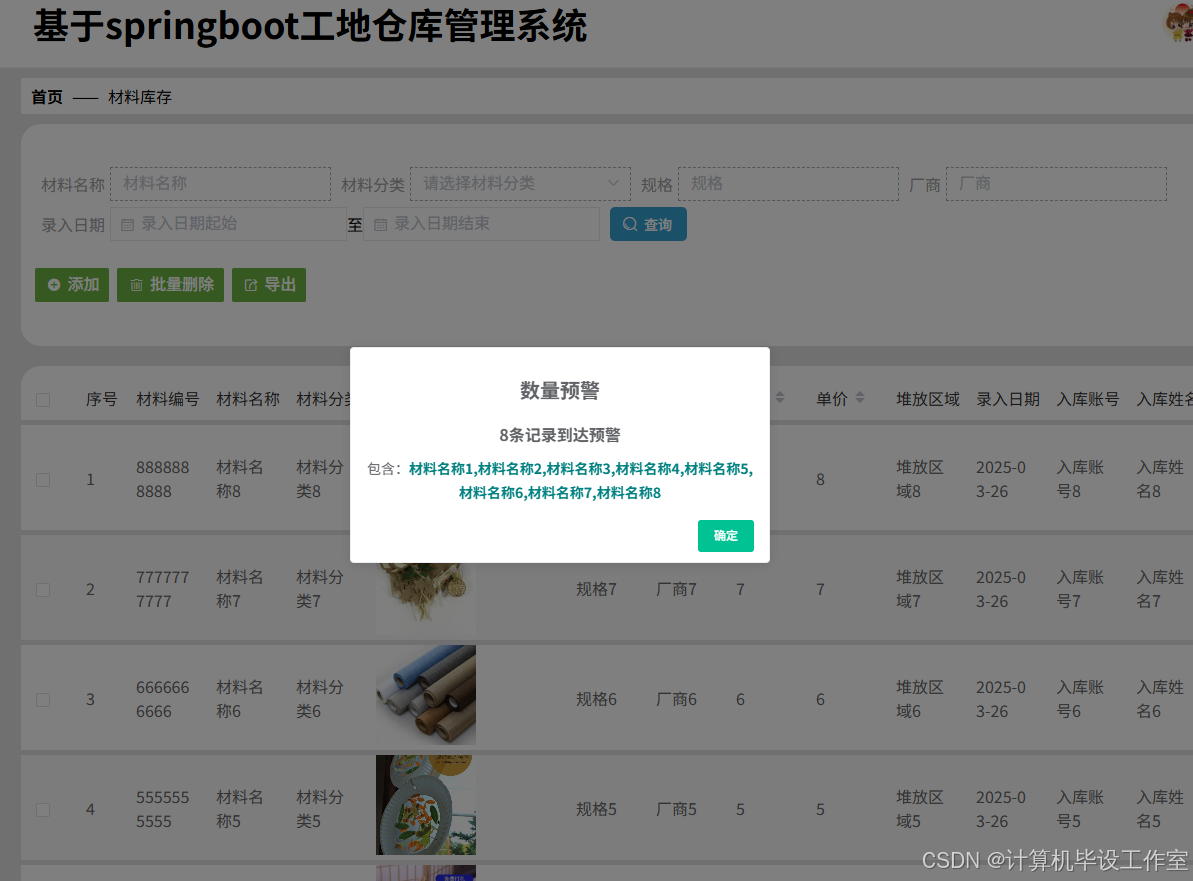Click the 批量删除 batch delete button

(x=170, y=285)
